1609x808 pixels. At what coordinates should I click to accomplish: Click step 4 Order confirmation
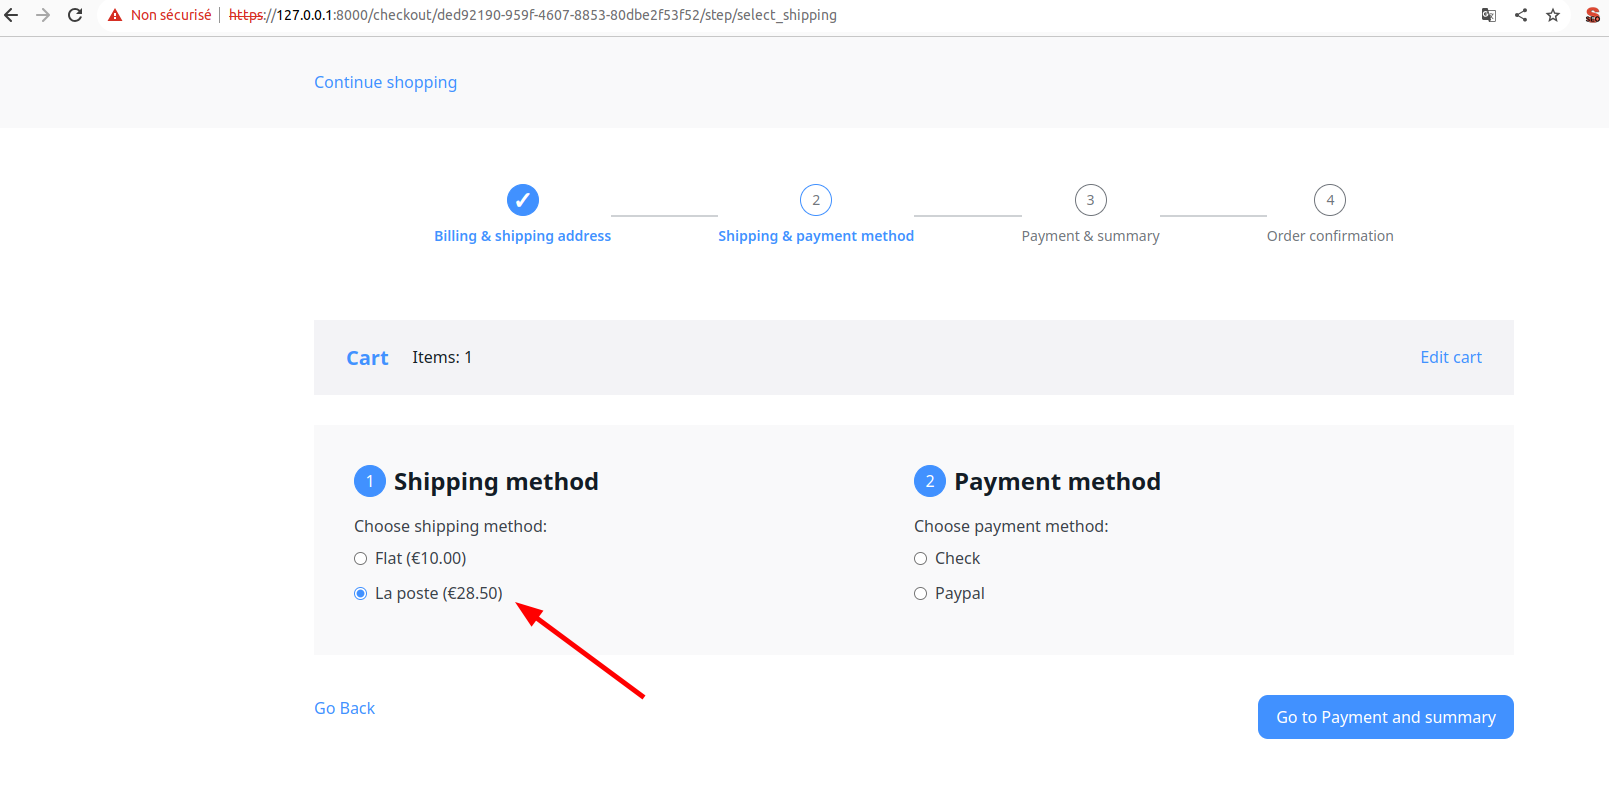(1329, 236)
